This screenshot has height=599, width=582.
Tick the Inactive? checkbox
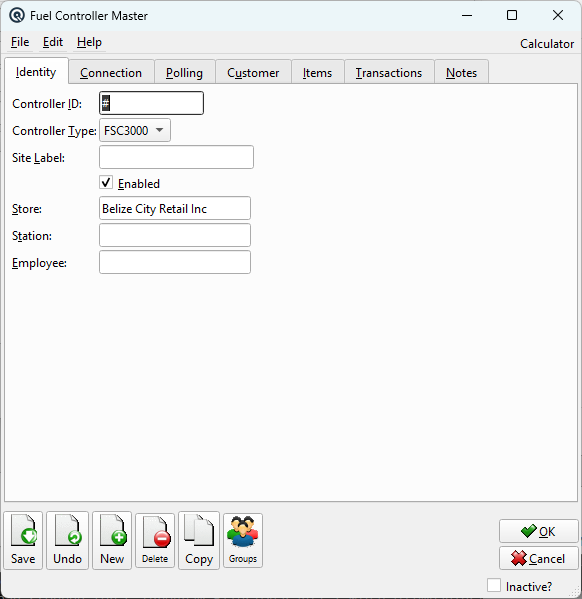(x=494, y=585)
